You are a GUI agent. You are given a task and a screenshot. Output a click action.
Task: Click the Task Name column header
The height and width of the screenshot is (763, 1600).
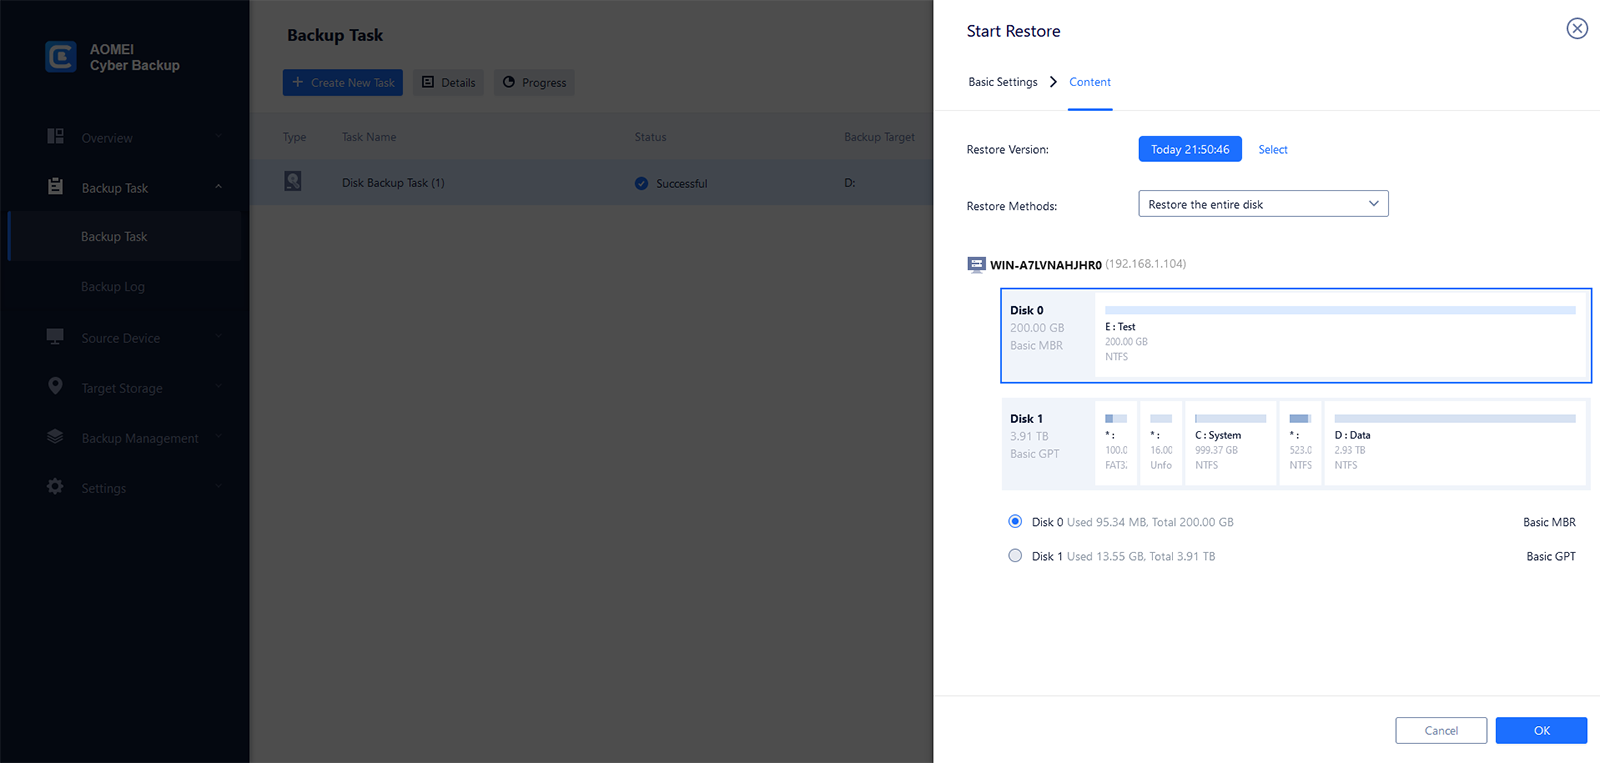coord(369,137)
